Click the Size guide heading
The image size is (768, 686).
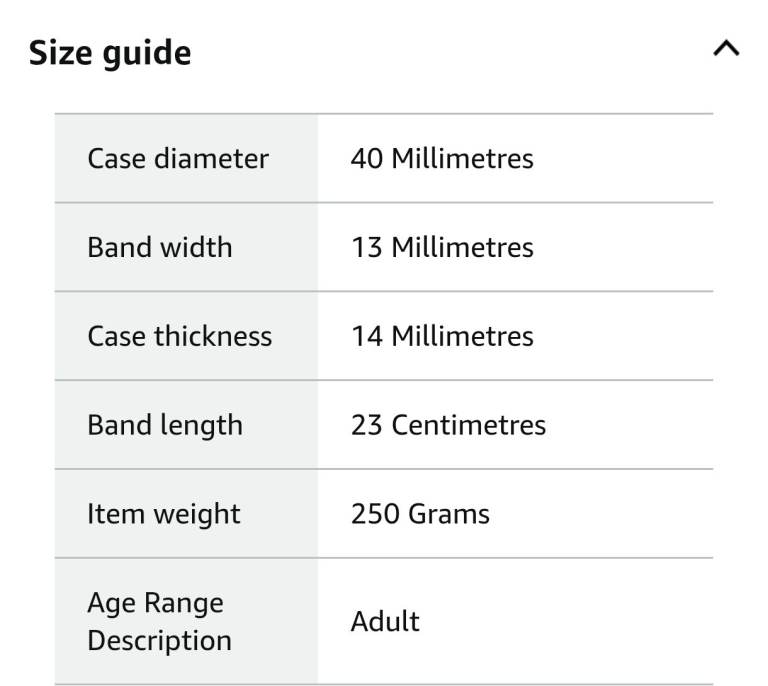point(109,52)
